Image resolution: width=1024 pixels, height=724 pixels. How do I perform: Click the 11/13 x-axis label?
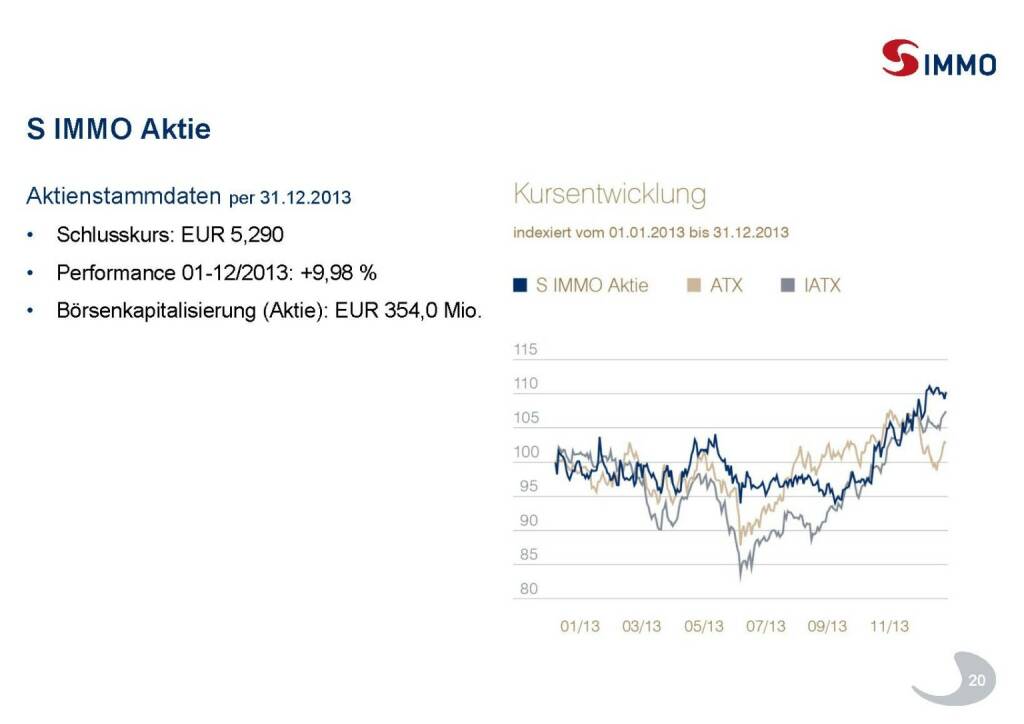(889, 627)
